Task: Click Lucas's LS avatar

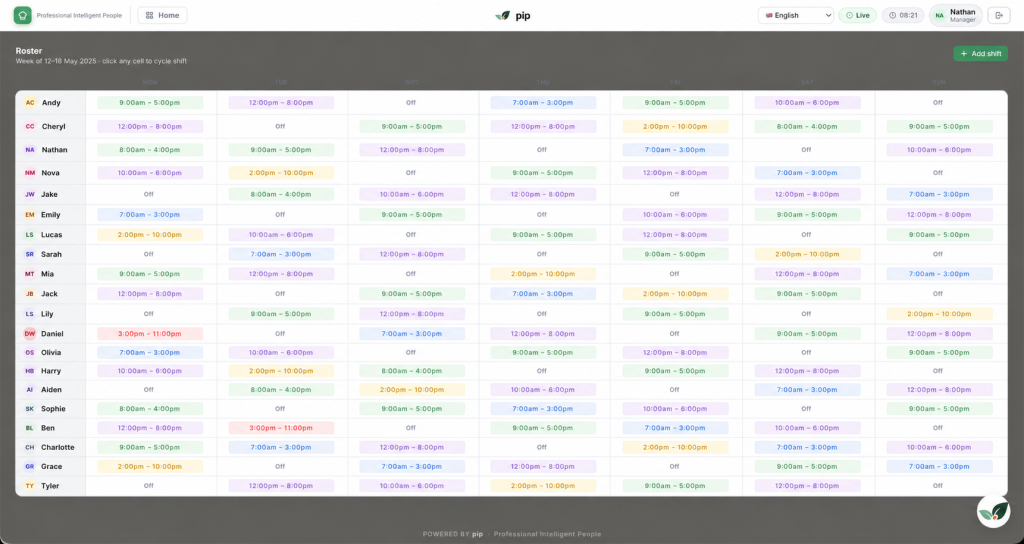Action: (30, 234)
